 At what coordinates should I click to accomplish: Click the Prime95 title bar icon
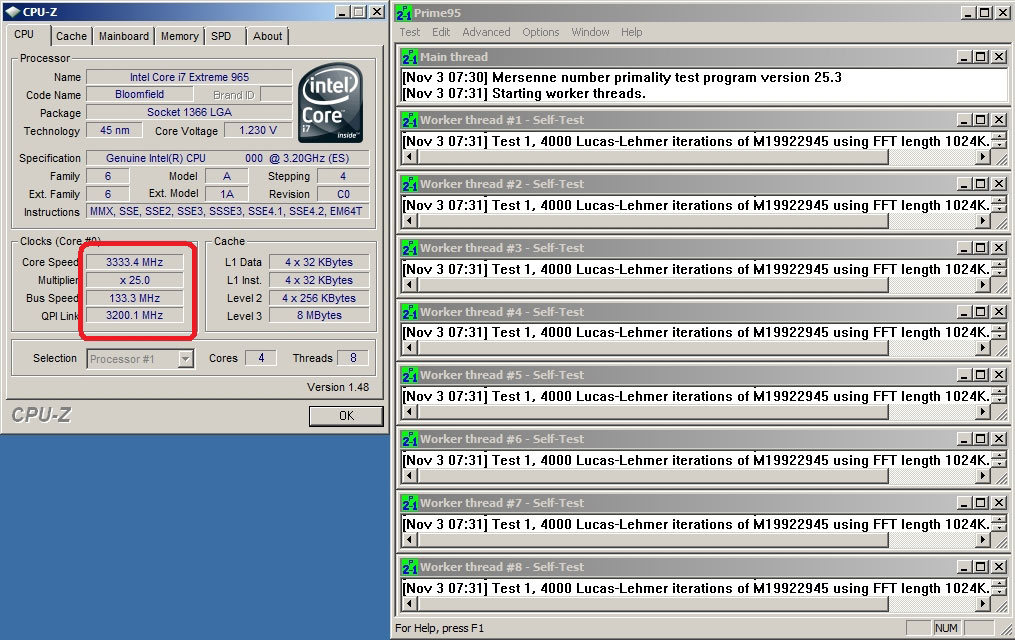tap(404, 12)
